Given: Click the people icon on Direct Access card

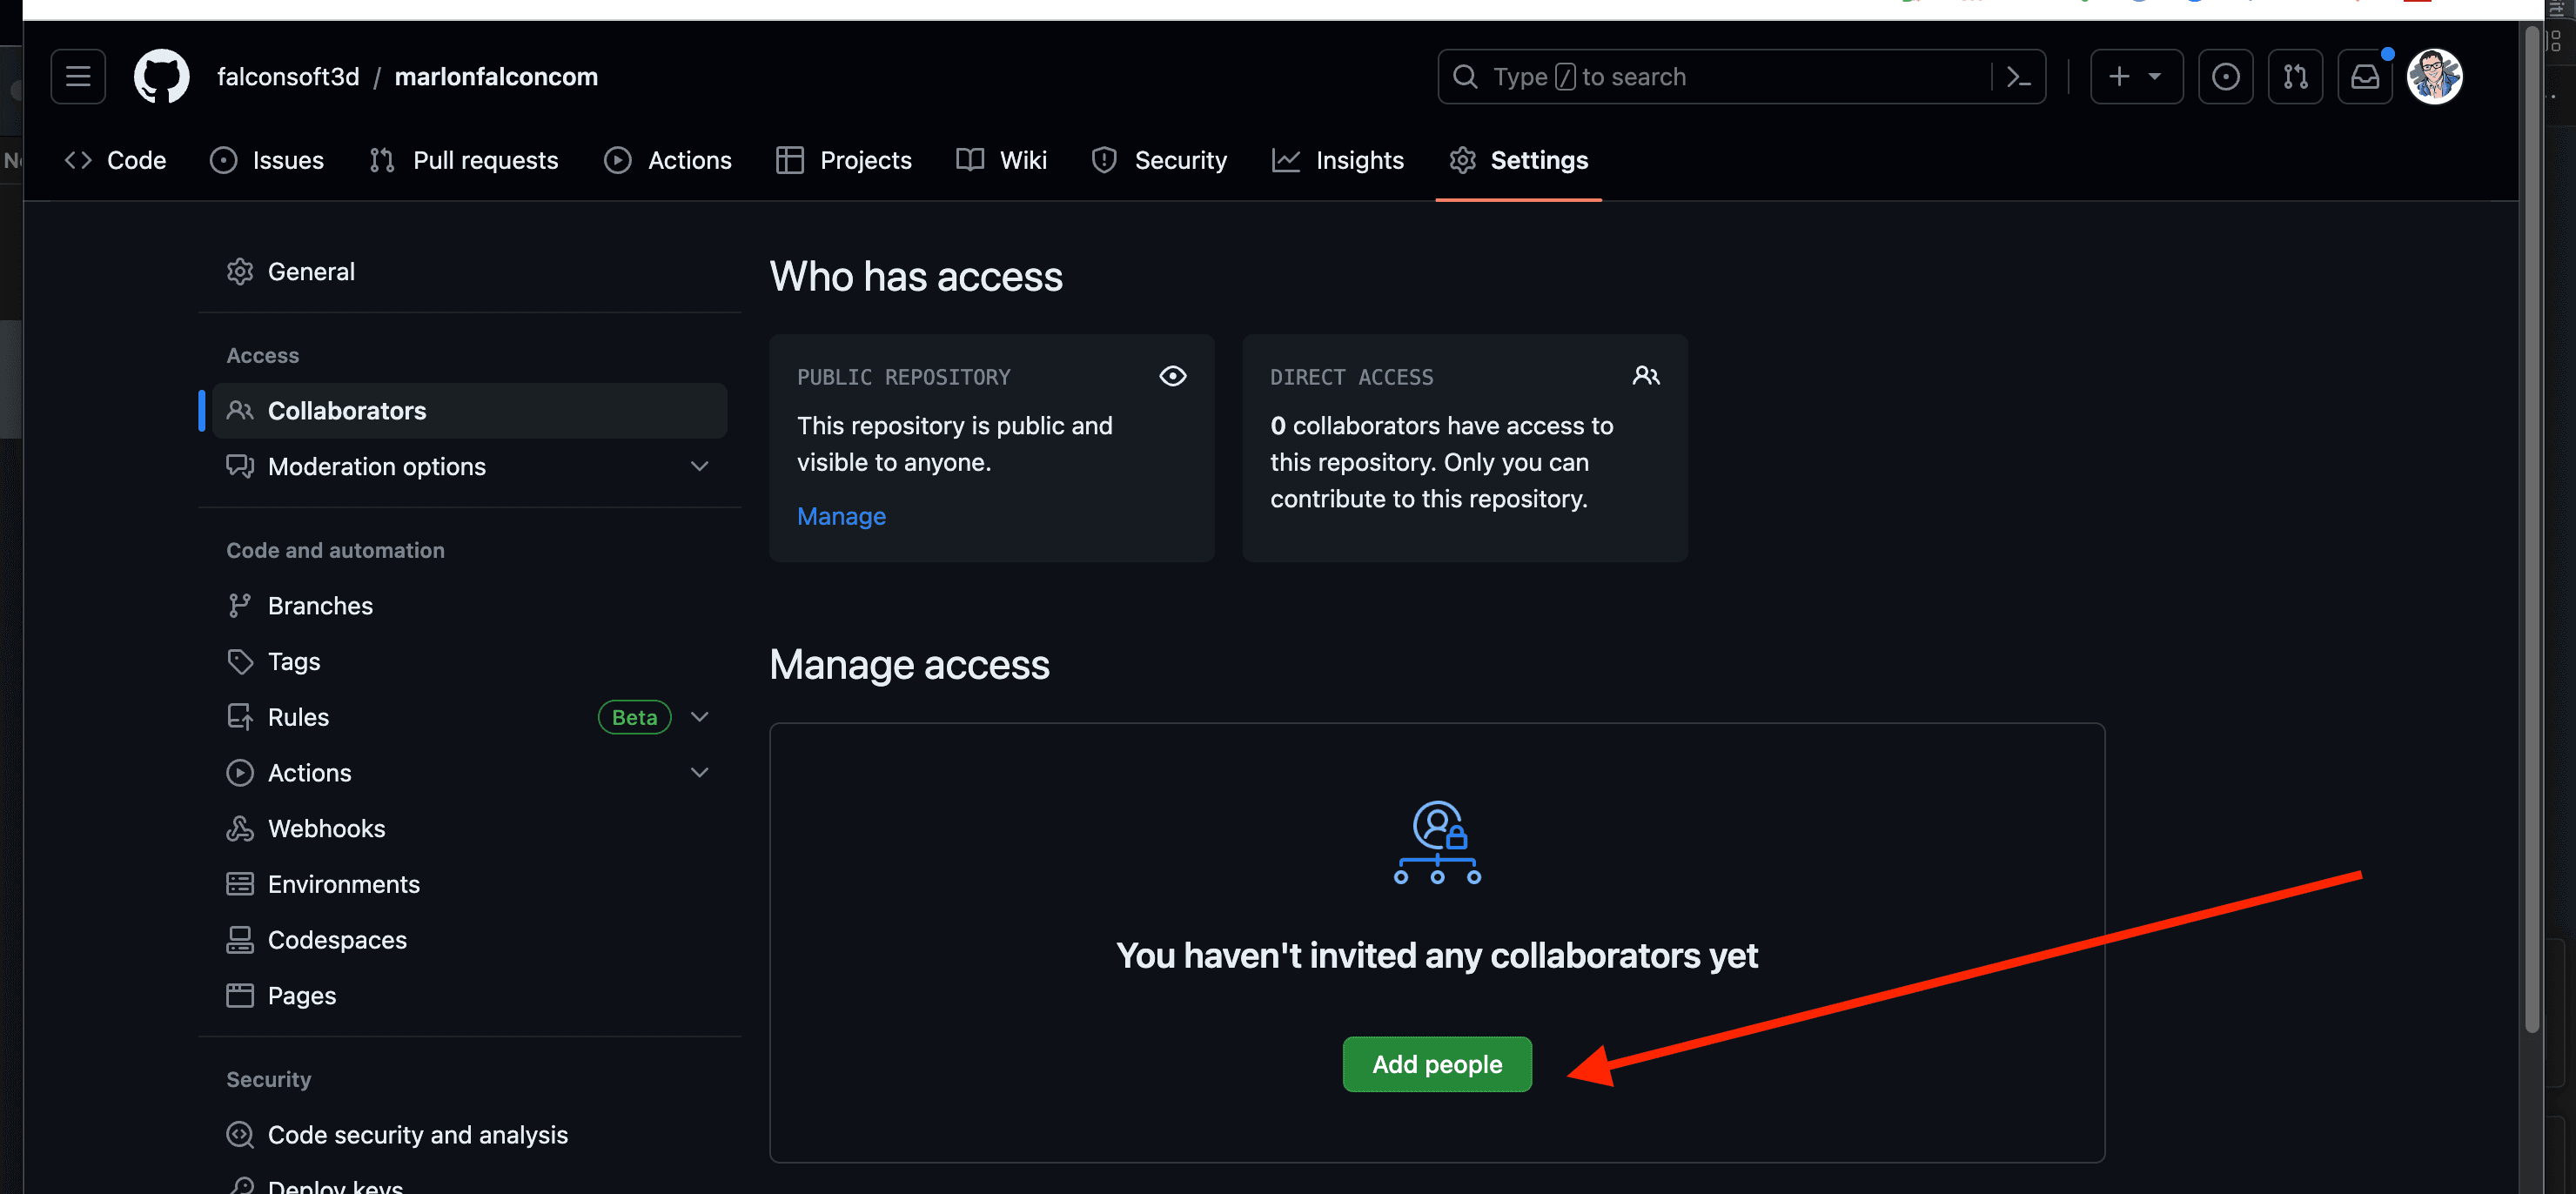Looking at the screenshot, I should tap(1646, 376).
